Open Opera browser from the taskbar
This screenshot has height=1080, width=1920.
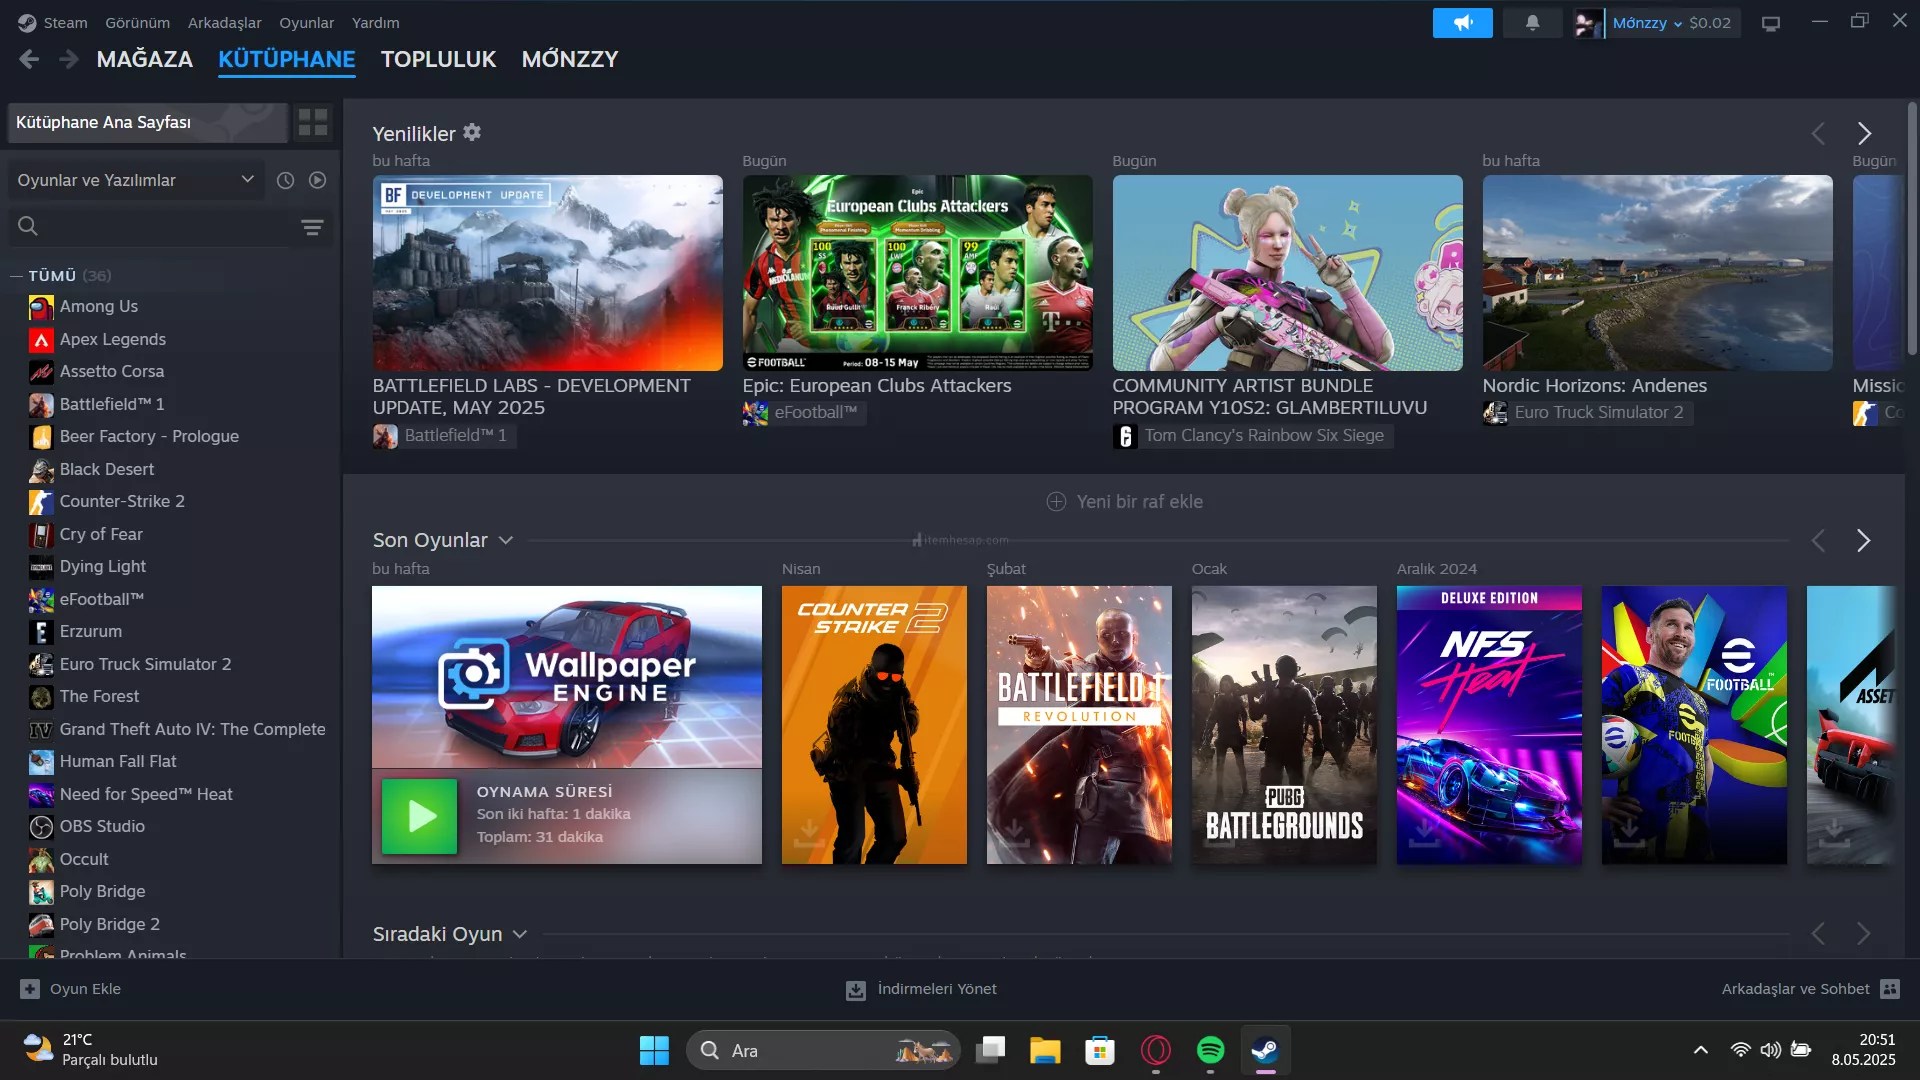(1155, 1050)
